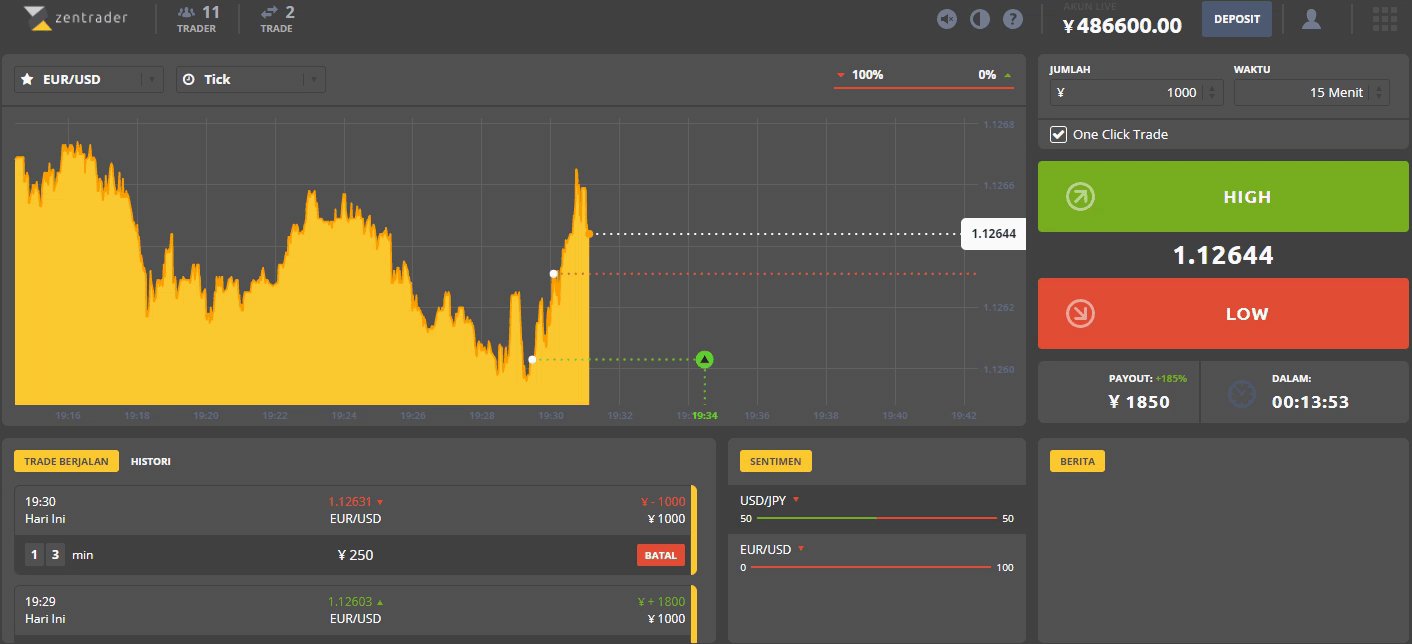
Task: Click the down-arrow circle icon in LOW
Action: 1080,314
